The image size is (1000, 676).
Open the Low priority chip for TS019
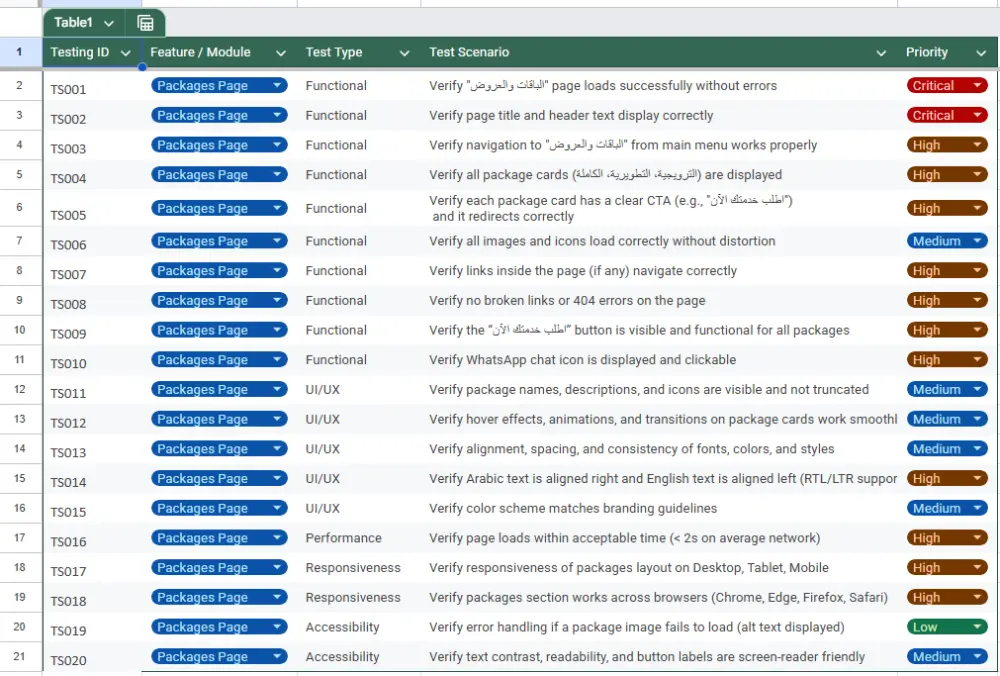[946, 627]
